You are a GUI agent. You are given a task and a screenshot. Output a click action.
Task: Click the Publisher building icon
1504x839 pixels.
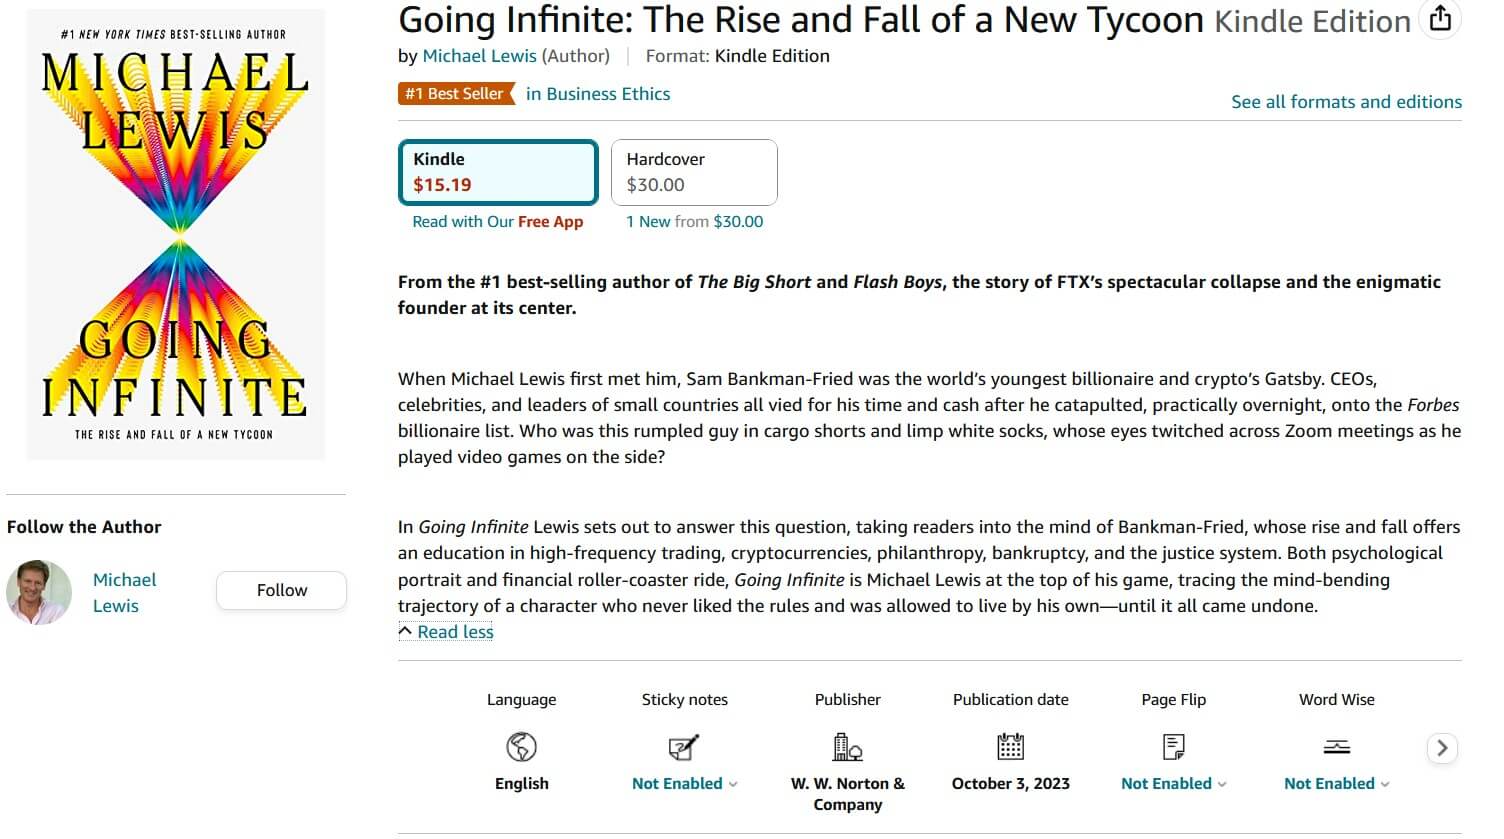(x=847, y=749)
